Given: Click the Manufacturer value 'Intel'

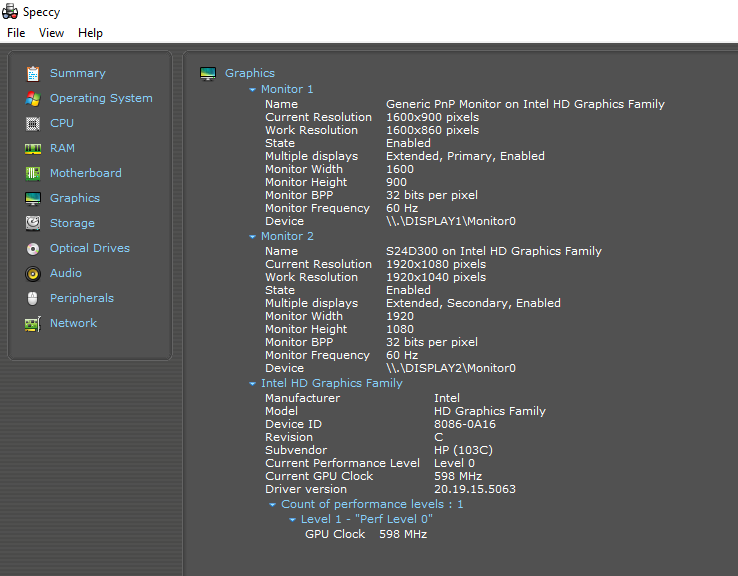Looking at the screenshot, I should pos(447,398).
